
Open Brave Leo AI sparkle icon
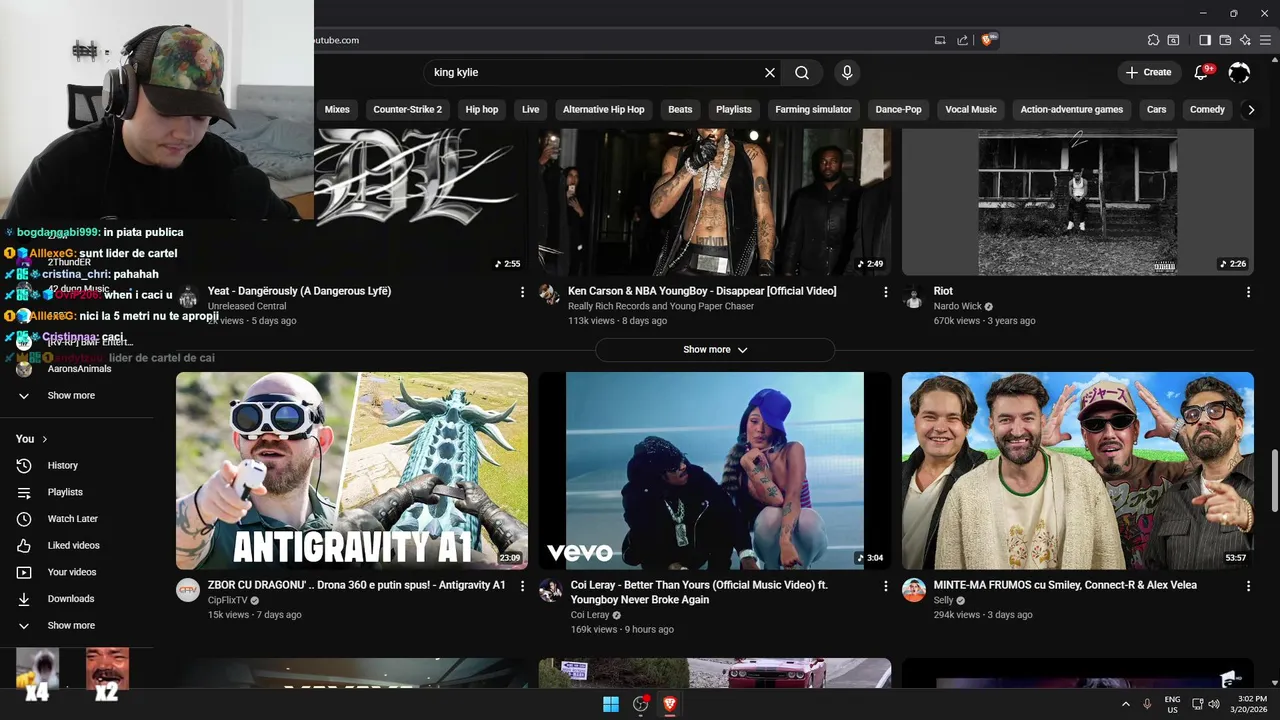coord(1245,40)
